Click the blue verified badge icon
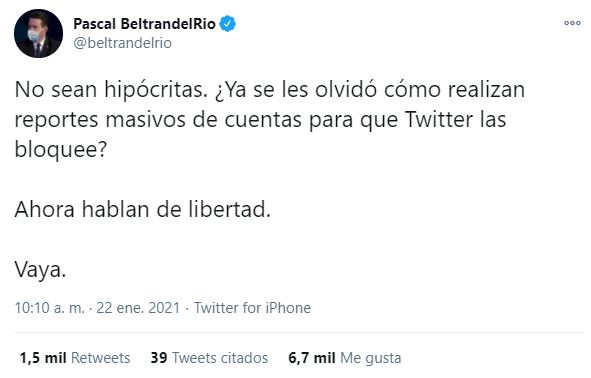Image resolution: width=591 pixels, height=378 pixels. pyautogui.click(x=227, y=24)
